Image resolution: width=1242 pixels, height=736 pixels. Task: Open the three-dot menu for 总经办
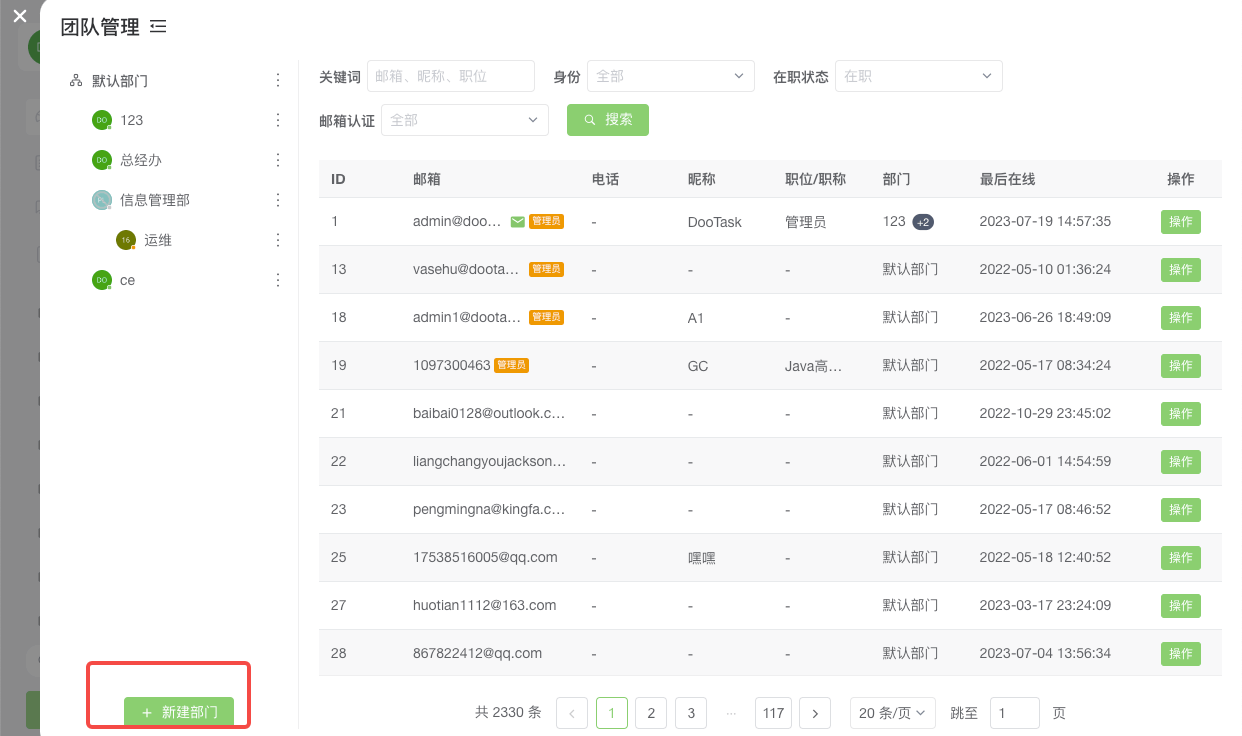278,160
